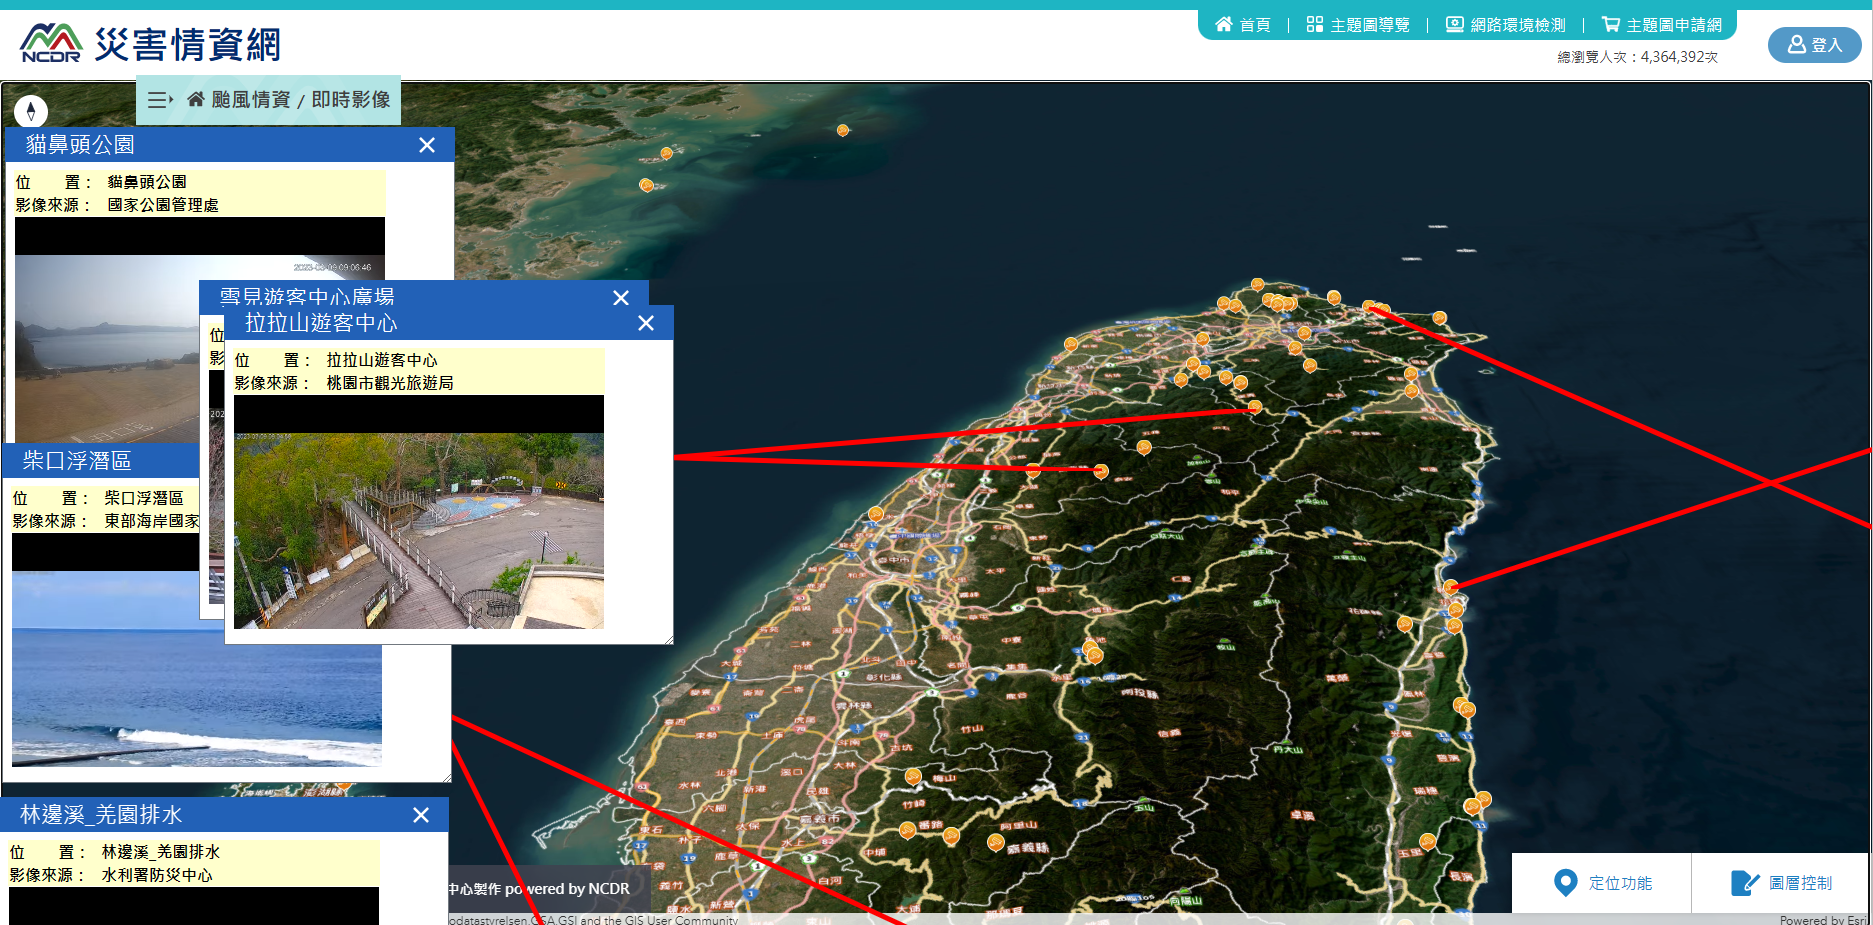This screenshot has height=925, width=1873.
Task: Open the 網路環境檢測 menu item
Action: pyautogui.click(x=1506, y=25)
